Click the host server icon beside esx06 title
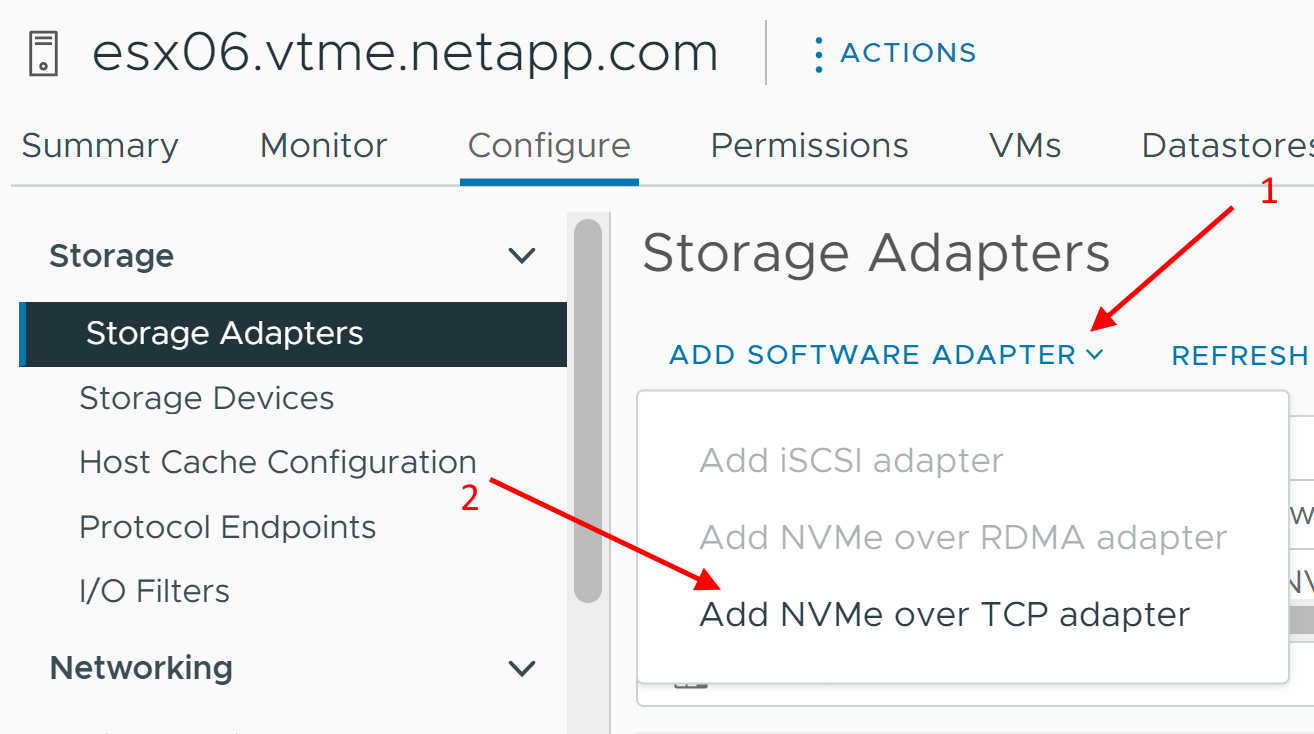The image size is (1314, 734). point(43,53)
